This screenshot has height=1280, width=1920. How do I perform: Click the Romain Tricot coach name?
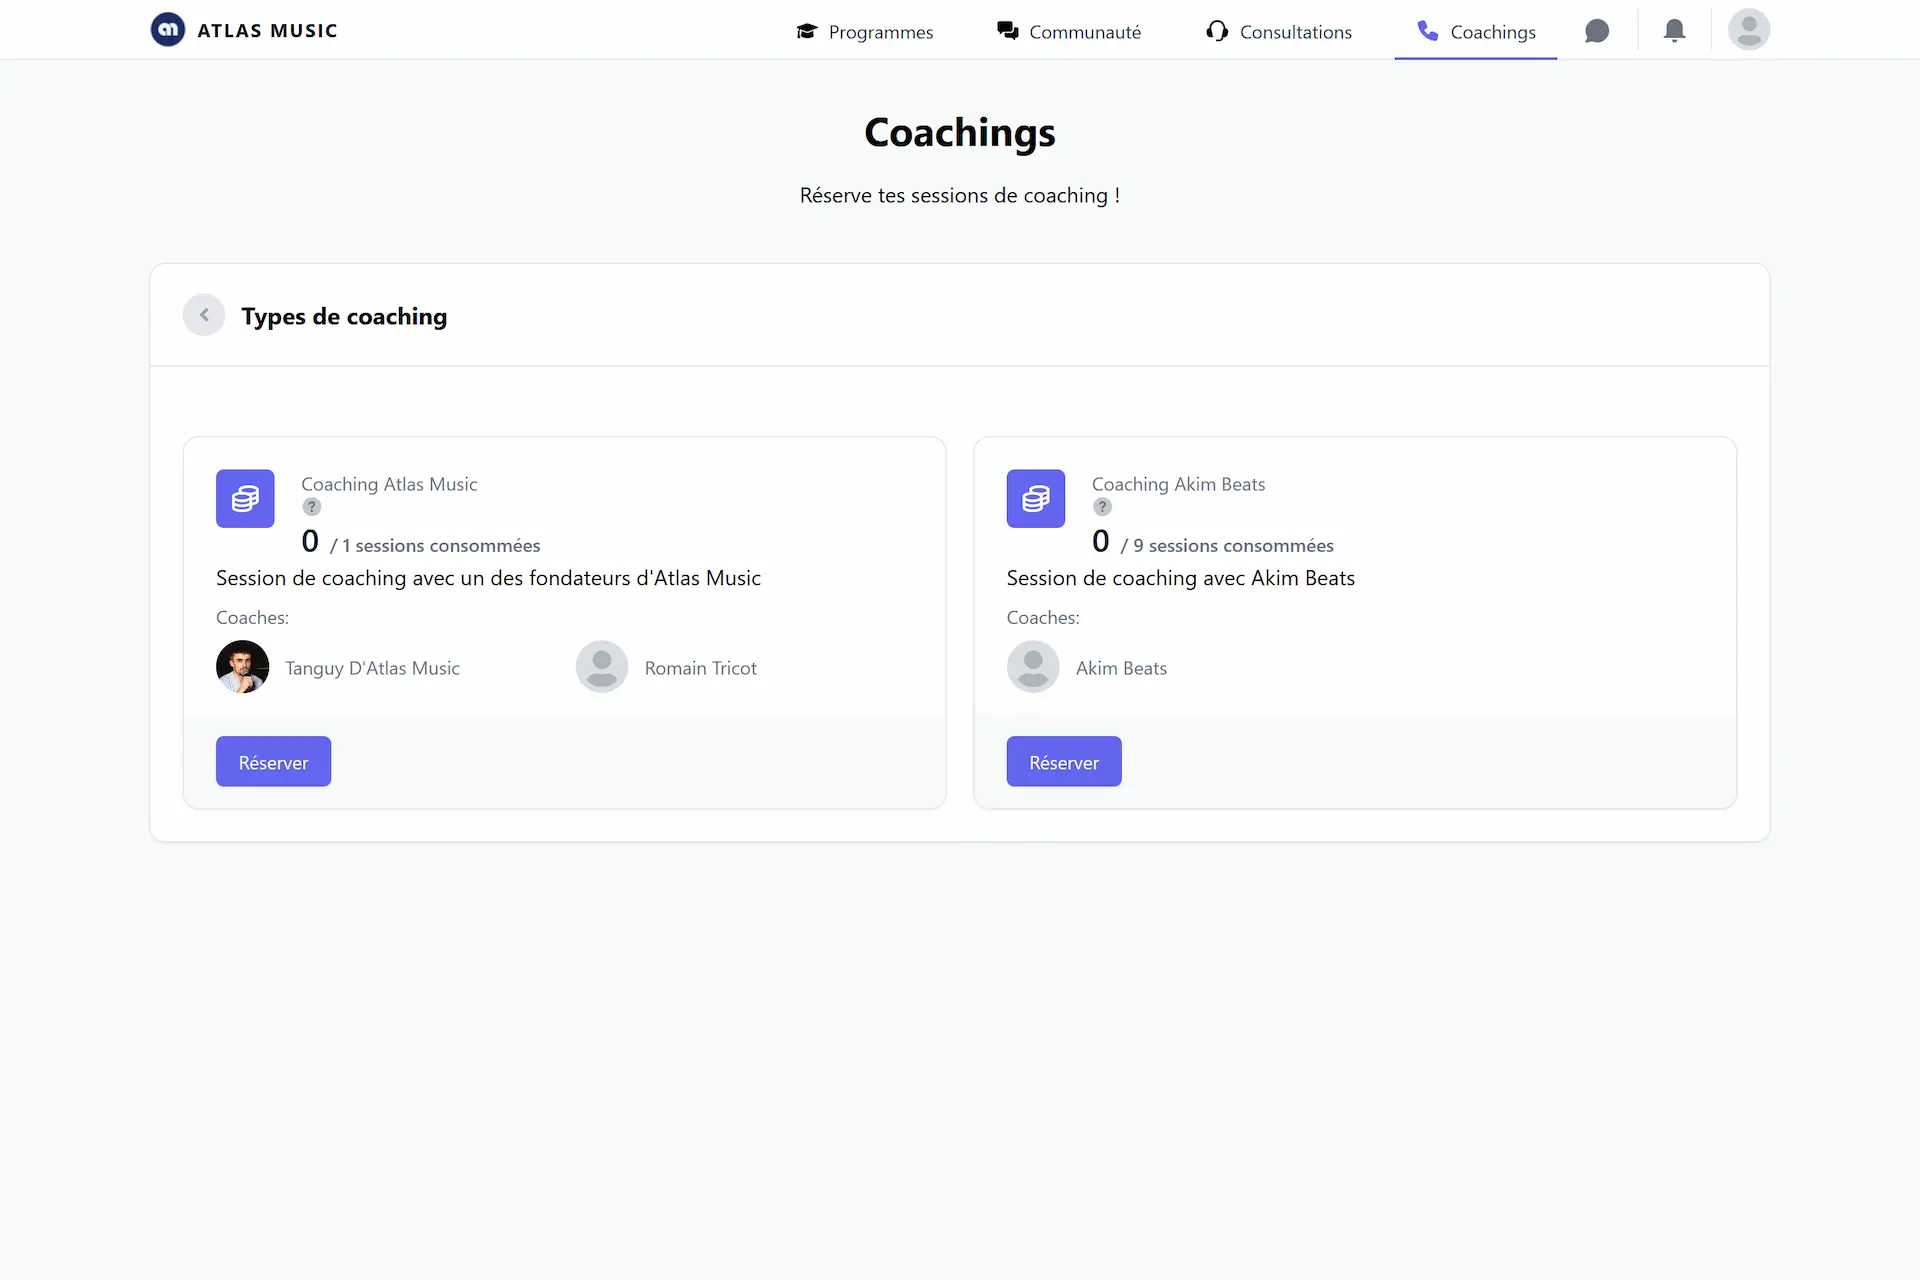click(x=700, y=668)
